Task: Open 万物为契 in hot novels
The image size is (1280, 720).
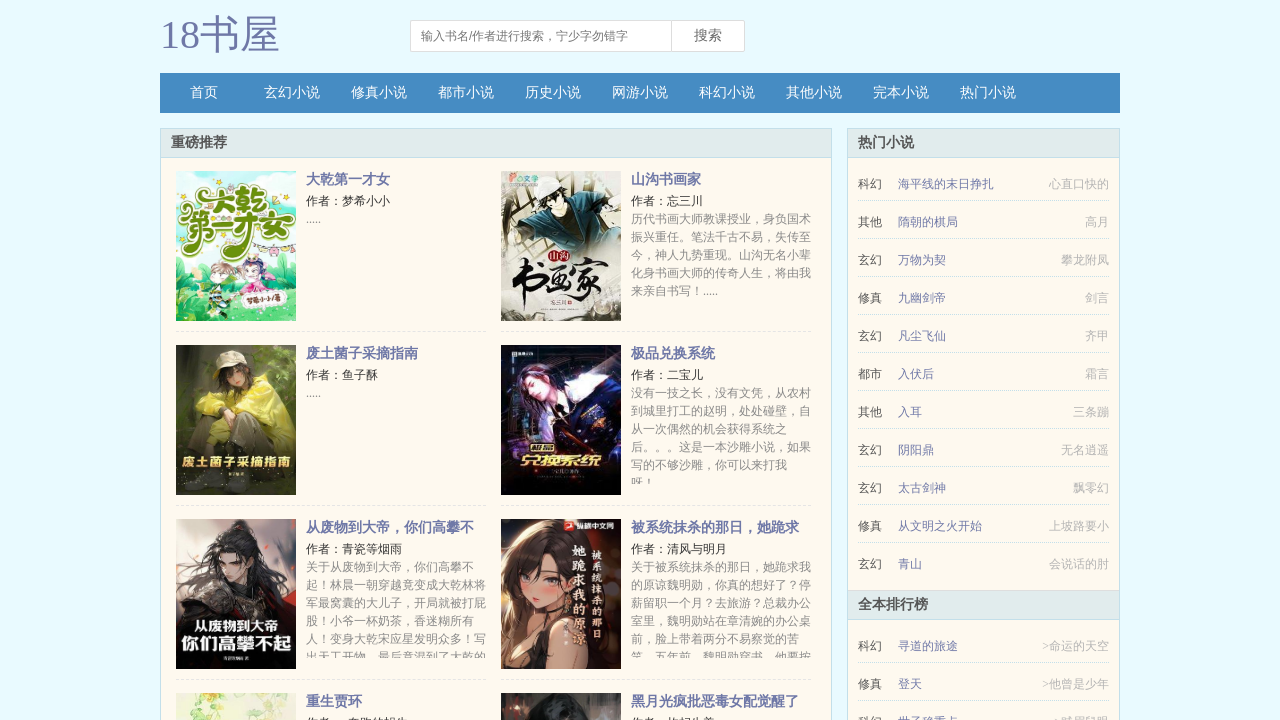Action: click(922, 260)
